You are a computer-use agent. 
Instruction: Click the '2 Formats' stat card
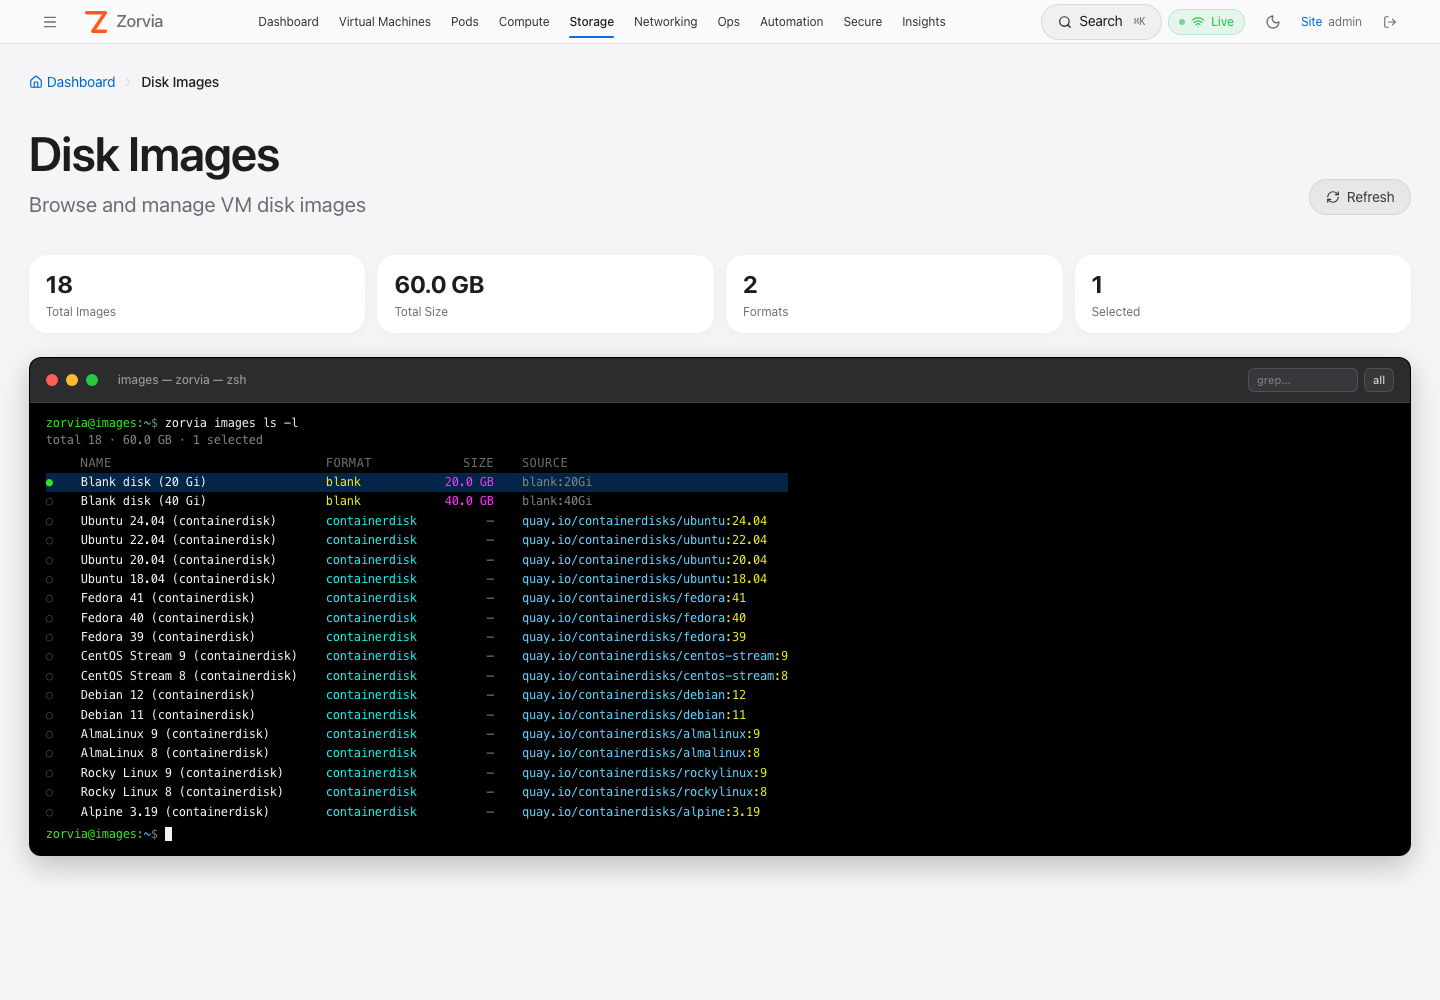click(x=894, y=294)
